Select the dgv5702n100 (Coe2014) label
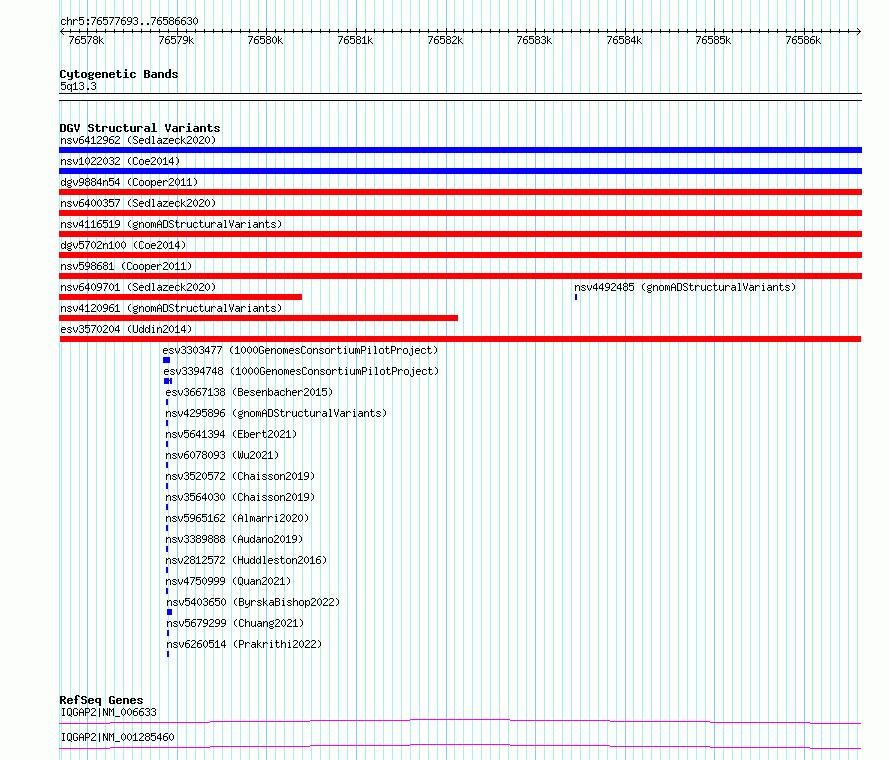The width and height of the screenshot is (890, 760). pos(123,245)
